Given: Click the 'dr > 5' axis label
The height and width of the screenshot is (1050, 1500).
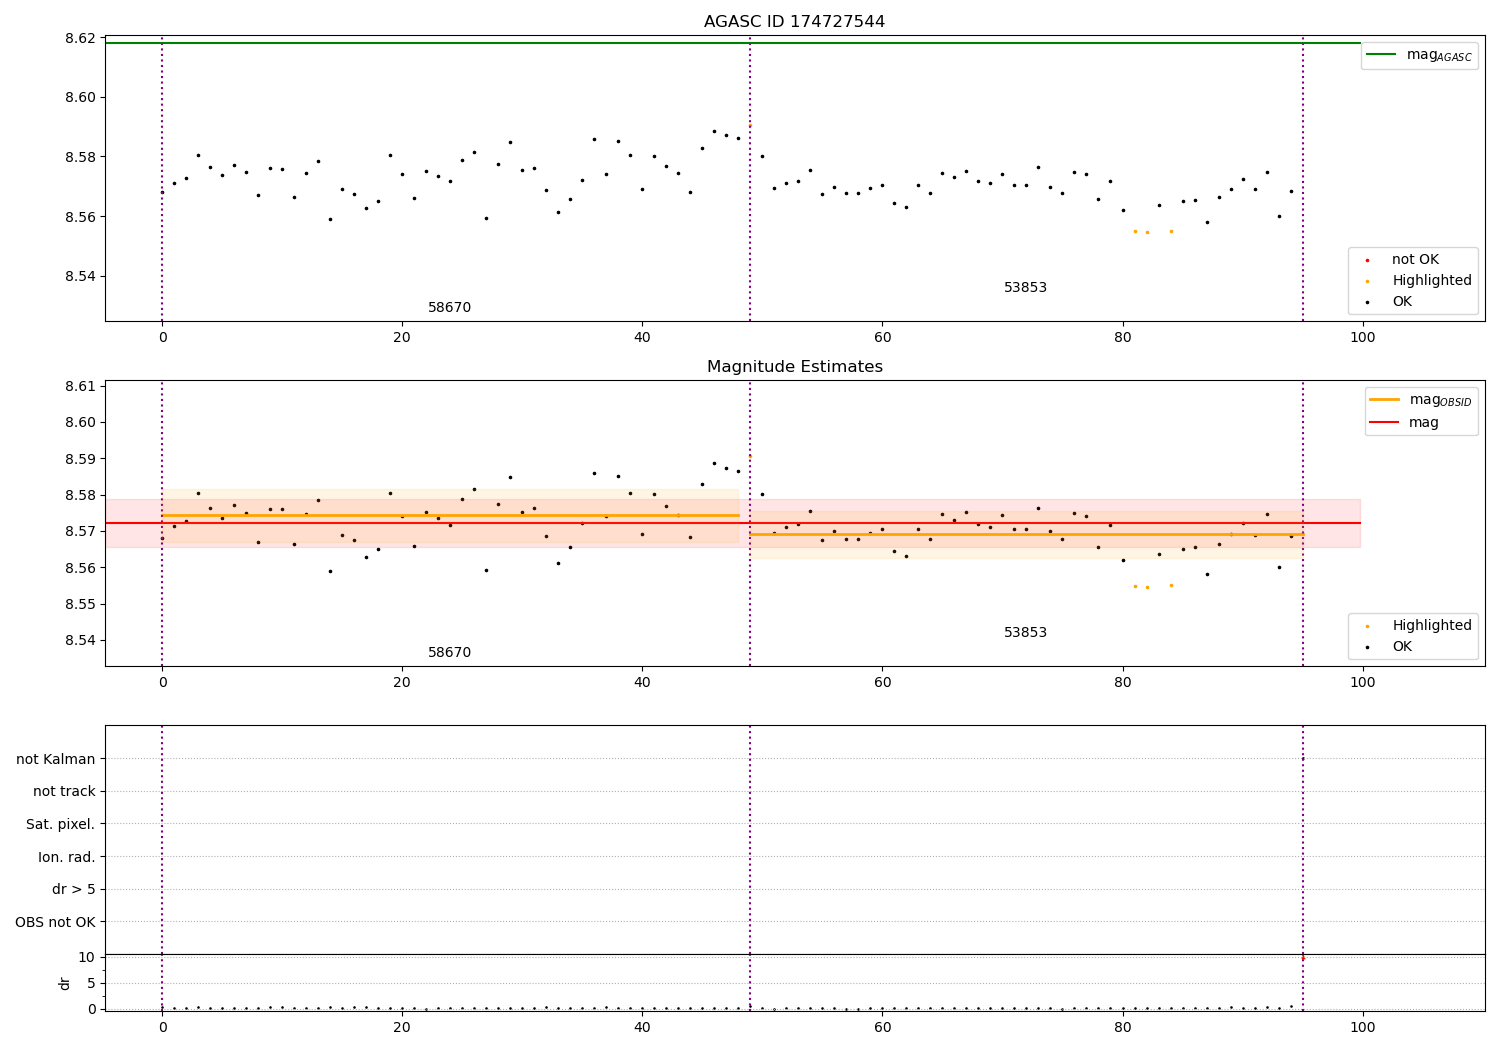Looking at the screenshot, I should coord(74,890).
